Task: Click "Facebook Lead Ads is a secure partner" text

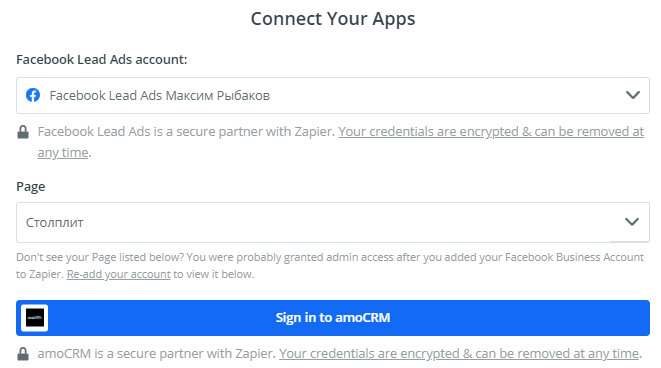Action: tap(186, 132)
